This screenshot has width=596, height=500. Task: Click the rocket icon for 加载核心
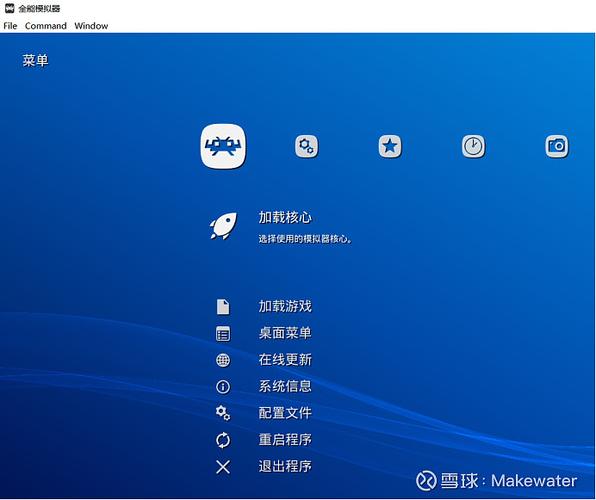coord(223,226)
